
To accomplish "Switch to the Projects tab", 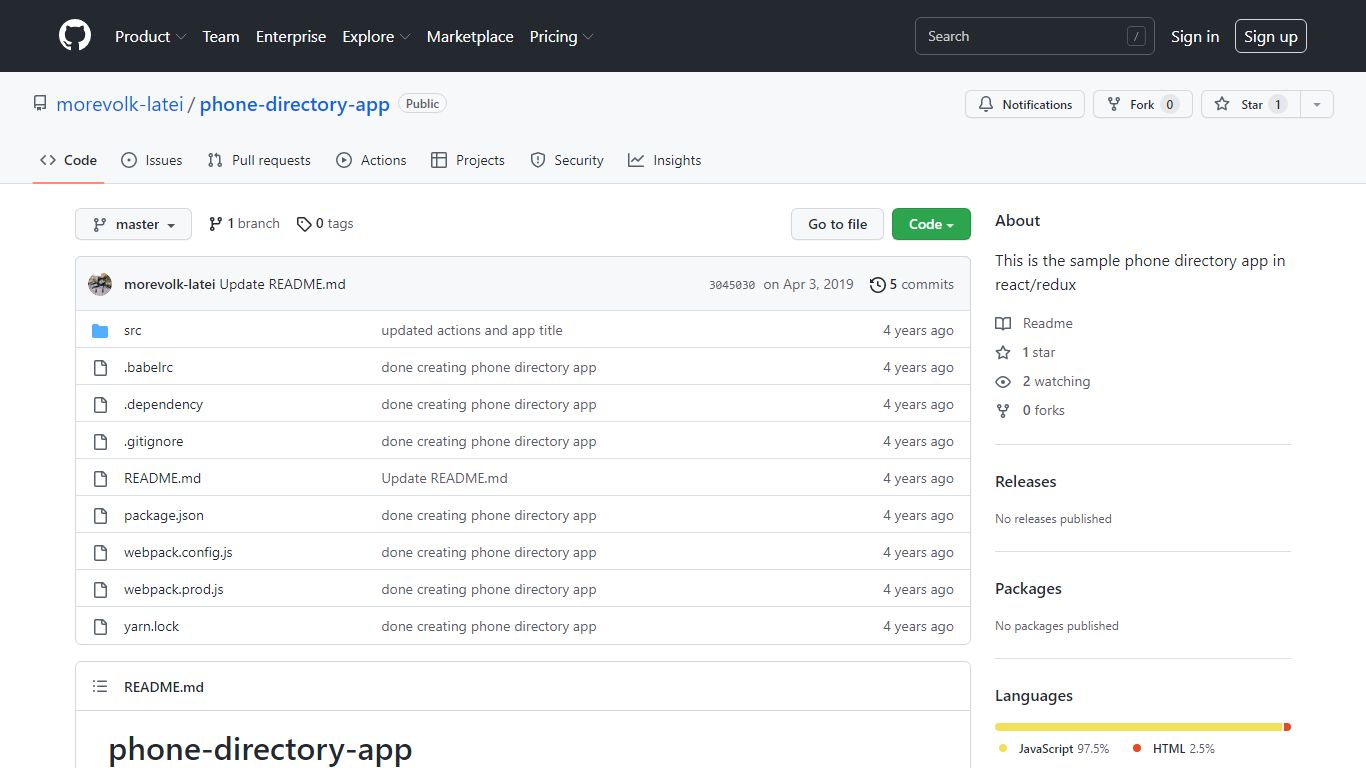I will pos(468,160).
